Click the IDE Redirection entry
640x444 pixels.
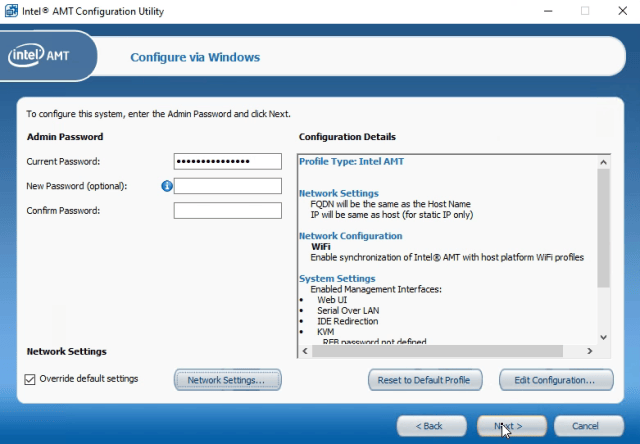click(348, 321)
